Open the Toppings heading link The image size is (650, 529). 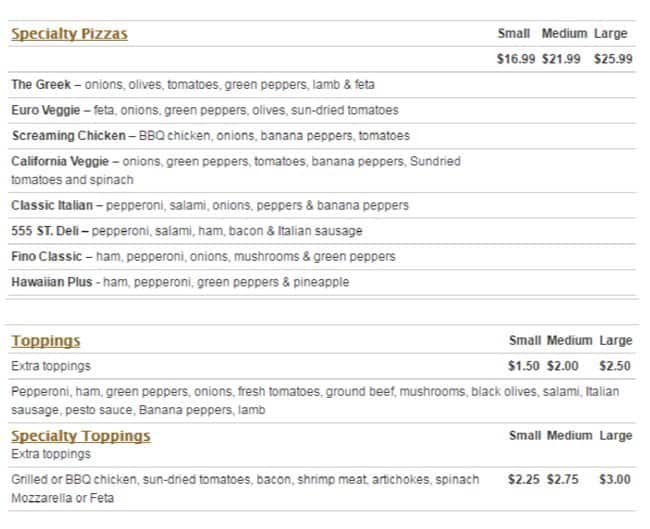click(x=45, y=341)
